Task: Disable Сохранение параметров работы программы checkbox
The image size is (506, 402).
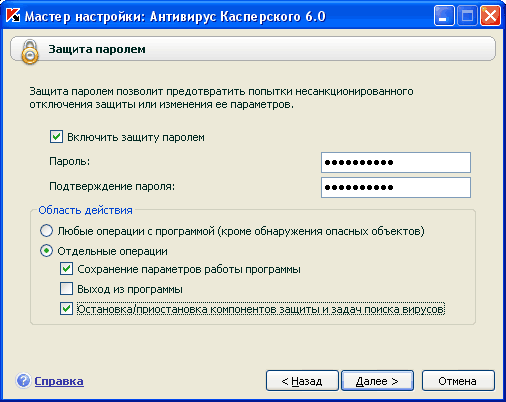Action: tap(66, 269)
